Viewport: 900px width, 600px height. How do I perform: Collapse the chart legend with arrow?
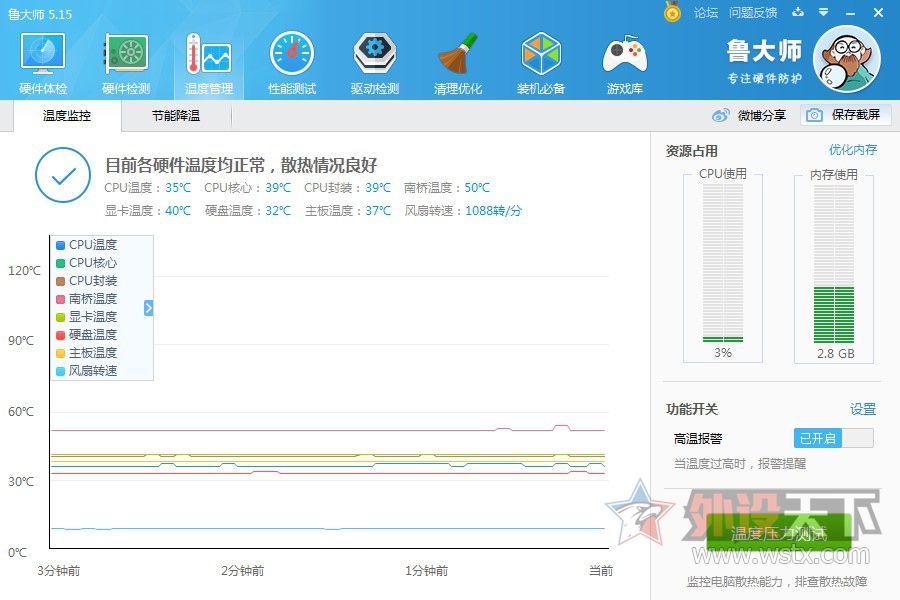tap(149, 308)
